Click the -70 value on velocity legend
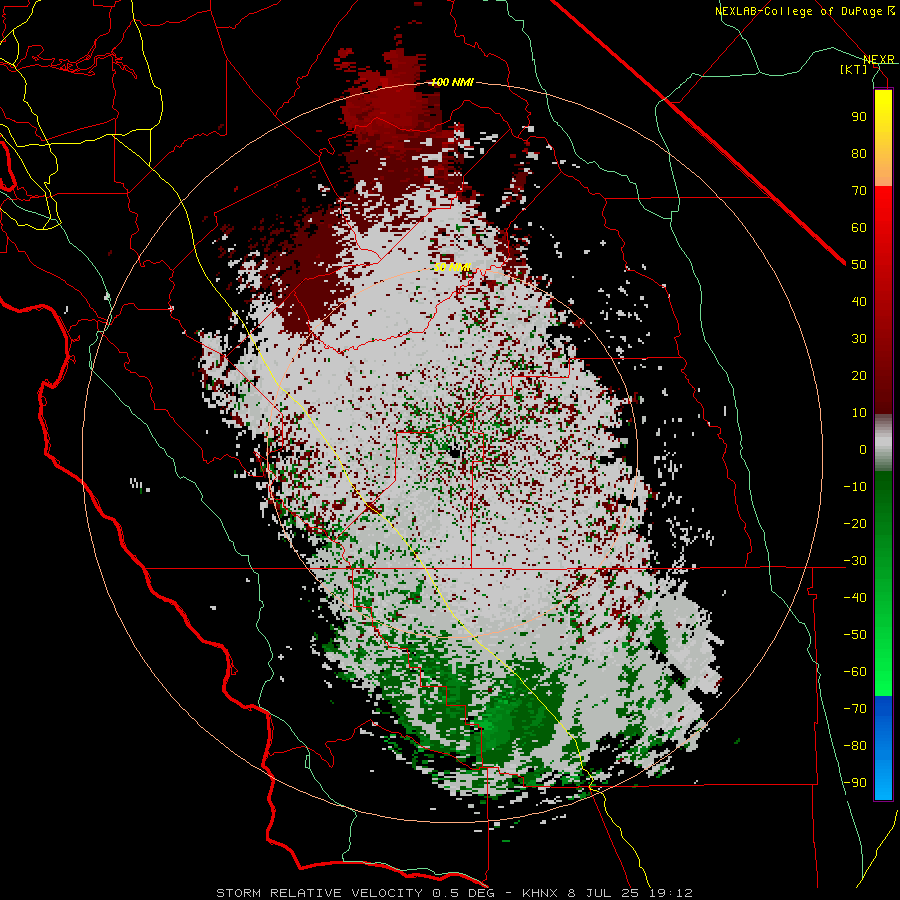The width and height of the screenshot is (900, 900). tap(855, 708)
